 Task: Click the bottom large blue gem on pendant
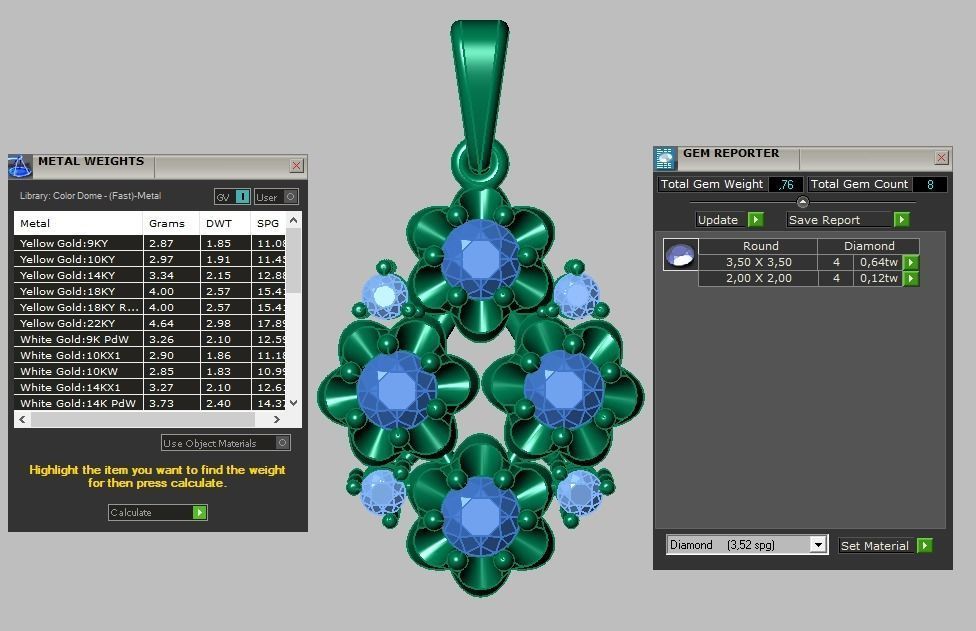480,516
